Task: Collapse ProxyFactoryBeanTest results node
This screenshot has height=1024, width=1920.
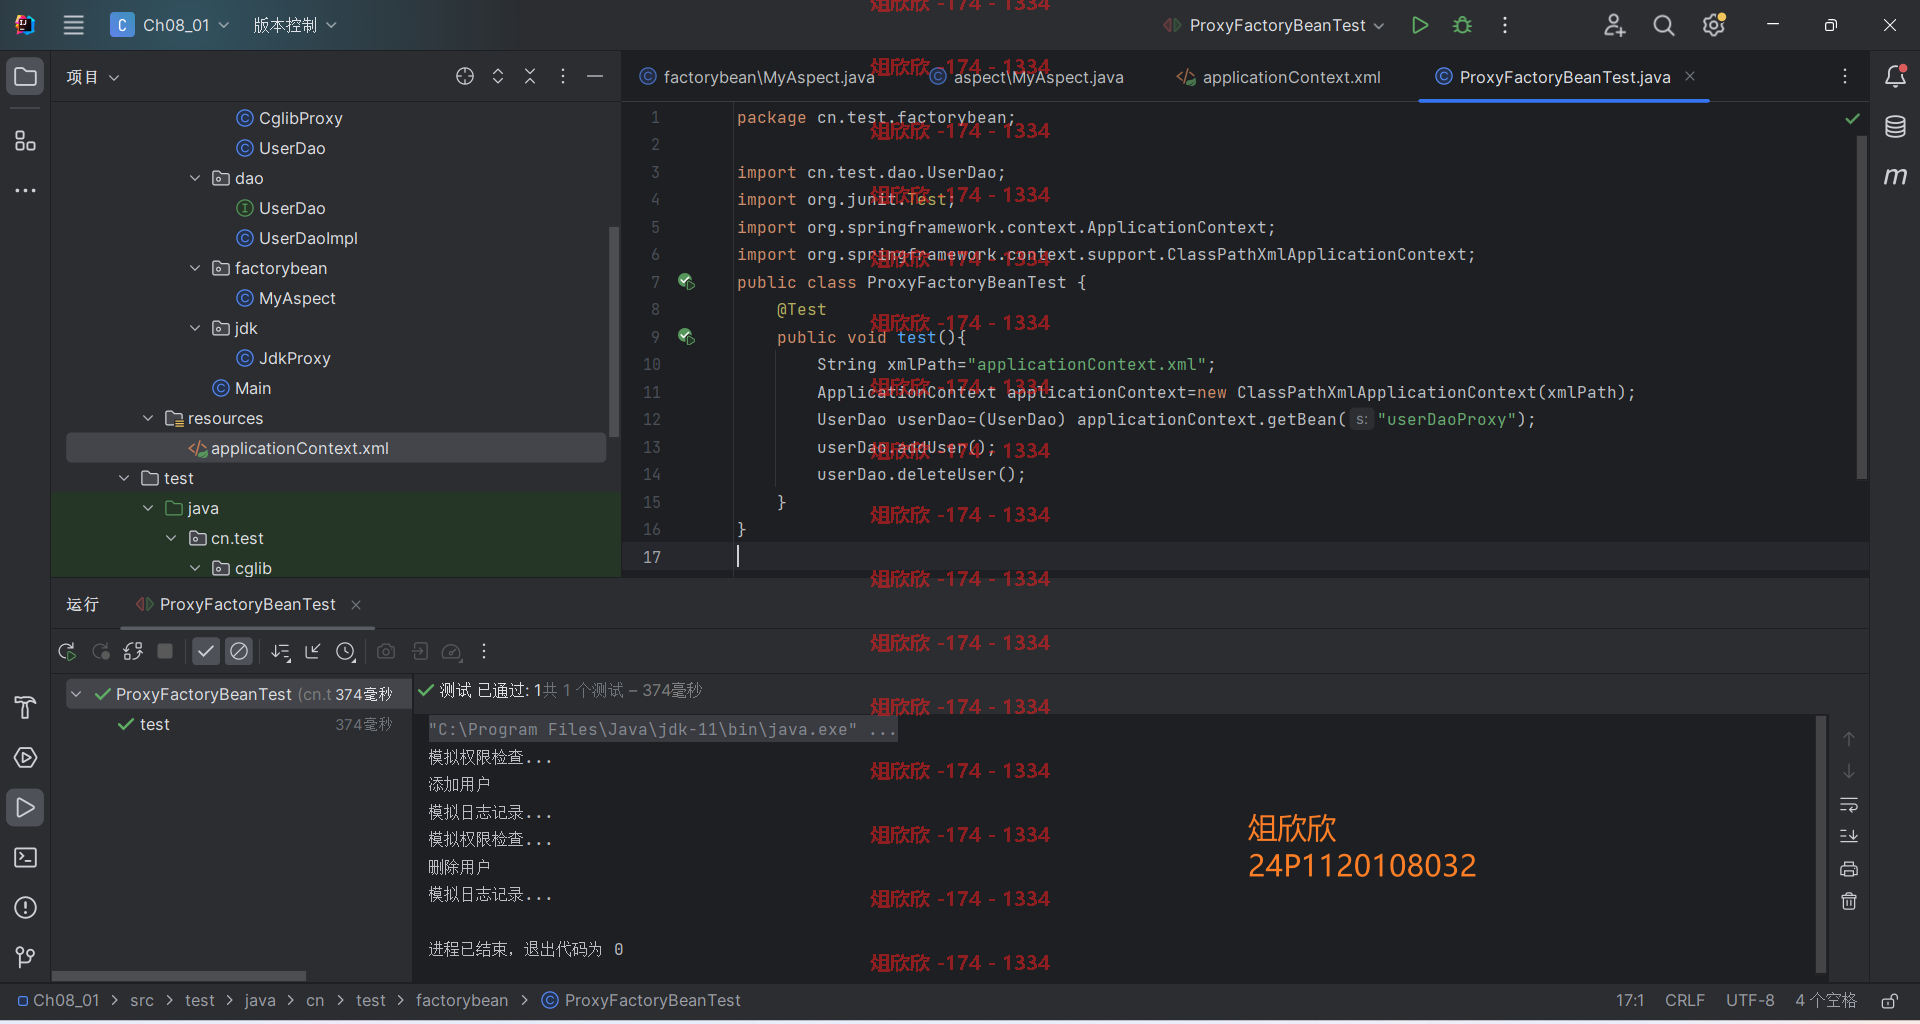Action: 76,694
